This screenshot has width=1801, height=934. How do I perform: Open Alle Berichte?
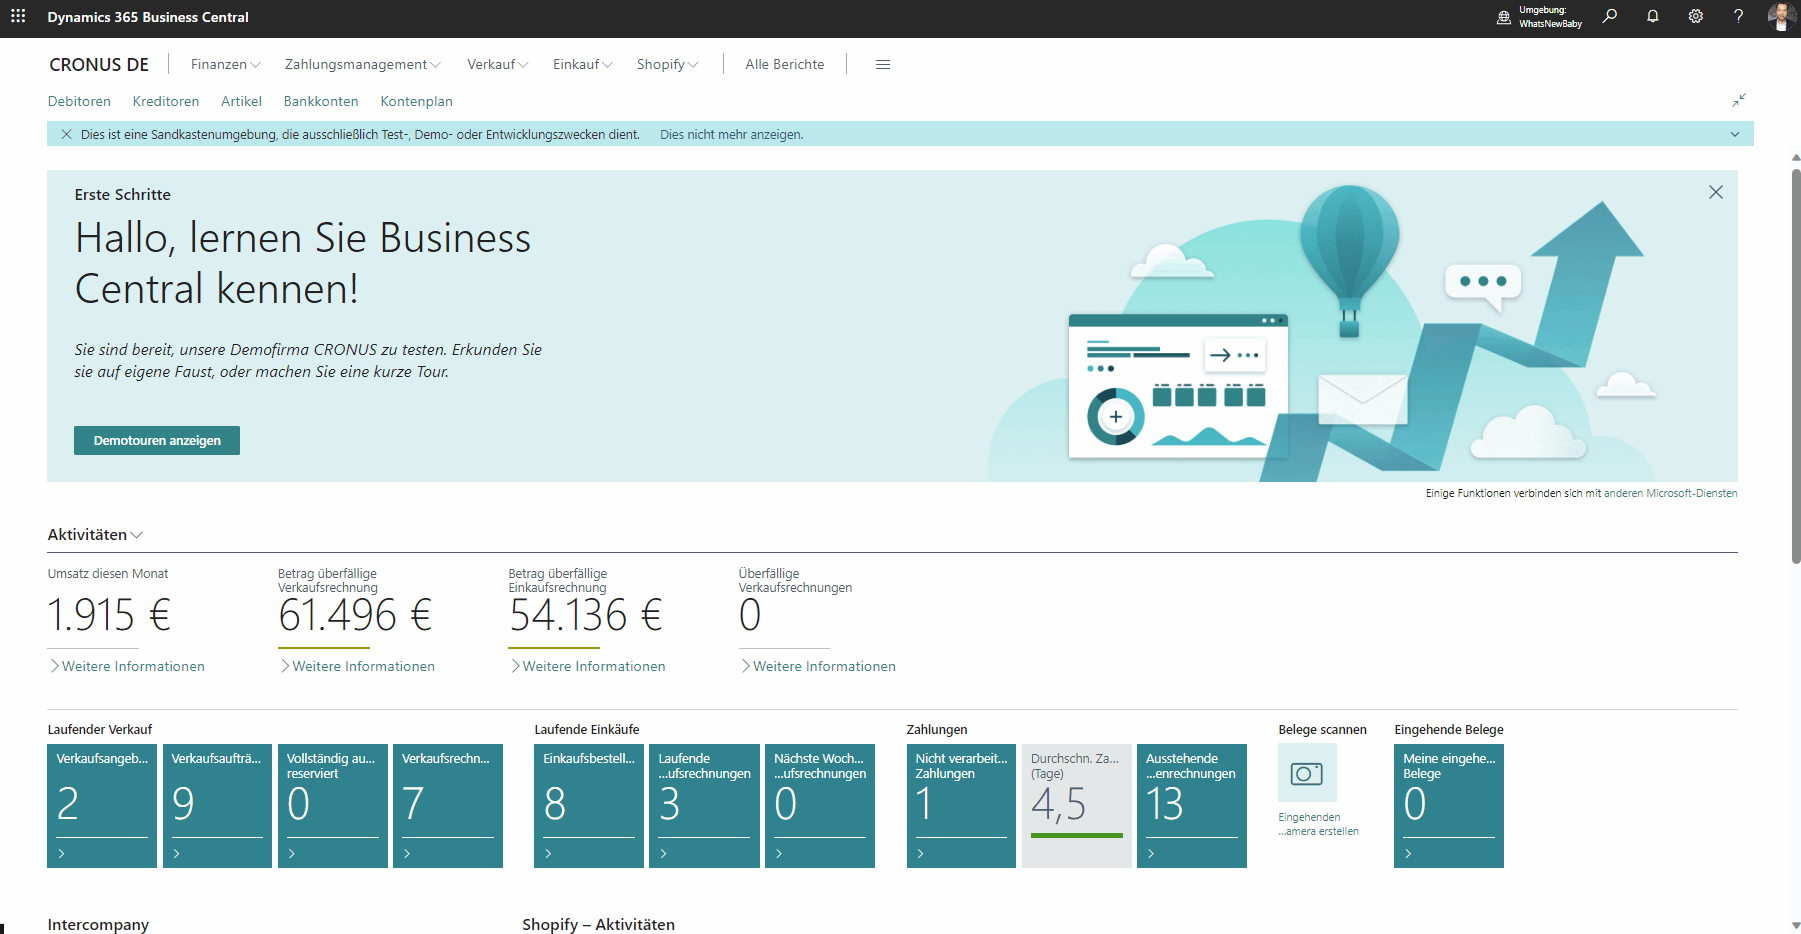(785, 64)
